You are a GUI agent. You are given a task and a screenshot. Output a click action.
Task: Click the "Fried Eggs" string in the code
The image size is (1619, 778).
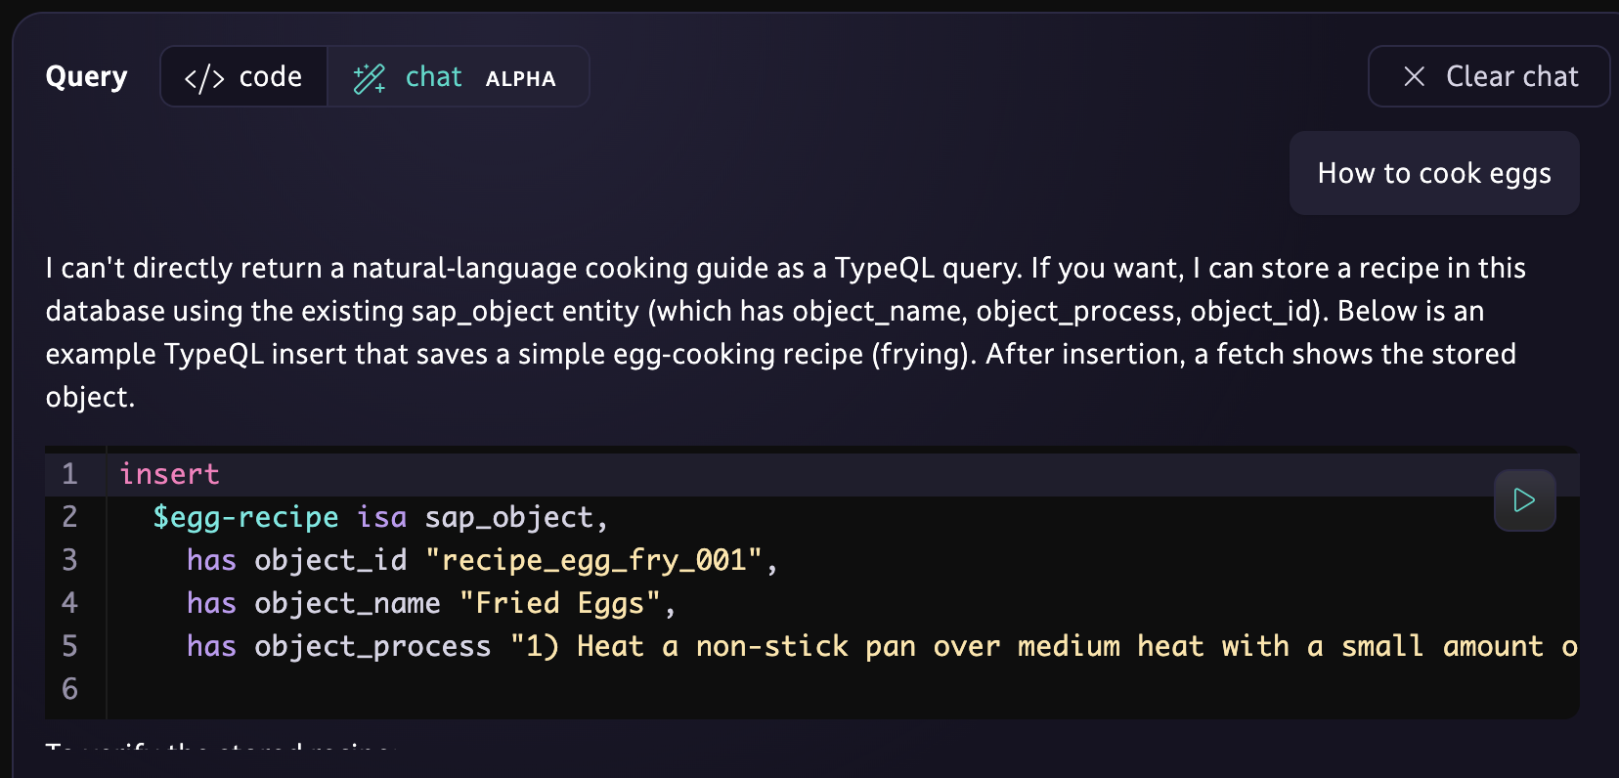tap(560, 603)
